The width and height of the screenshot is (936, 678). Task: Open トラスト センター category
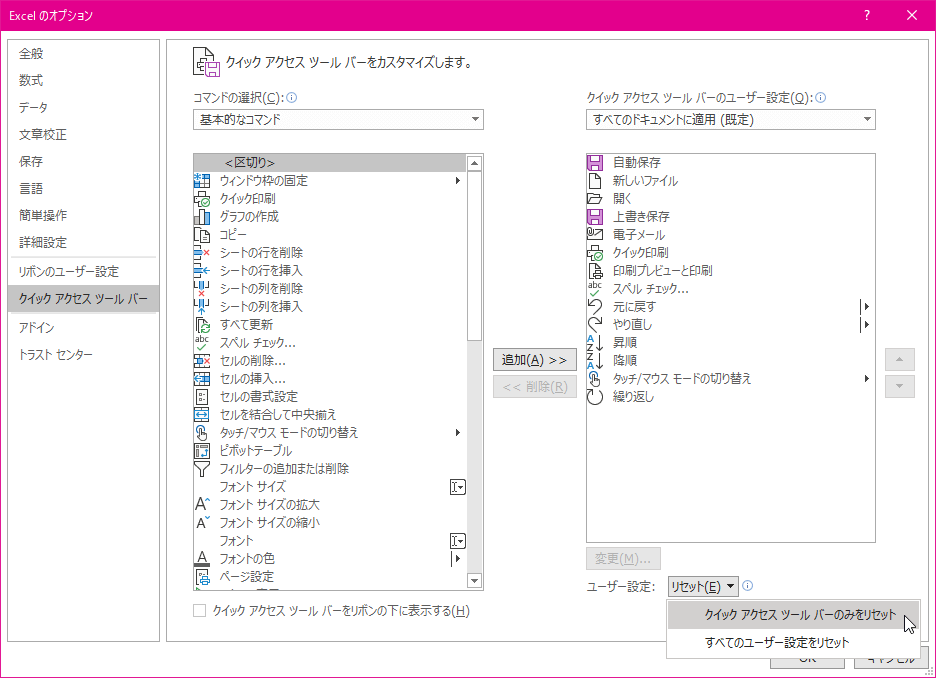point(84,355)
